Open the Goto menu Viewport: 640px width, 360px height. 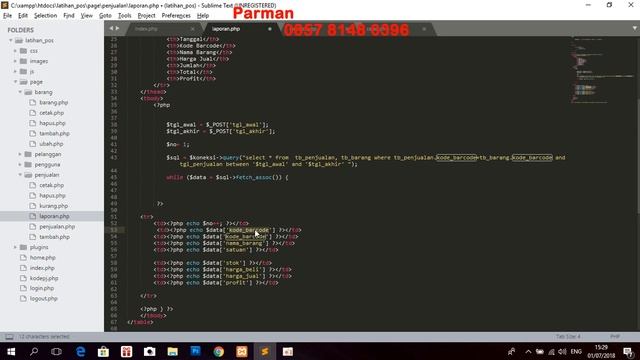105,16
